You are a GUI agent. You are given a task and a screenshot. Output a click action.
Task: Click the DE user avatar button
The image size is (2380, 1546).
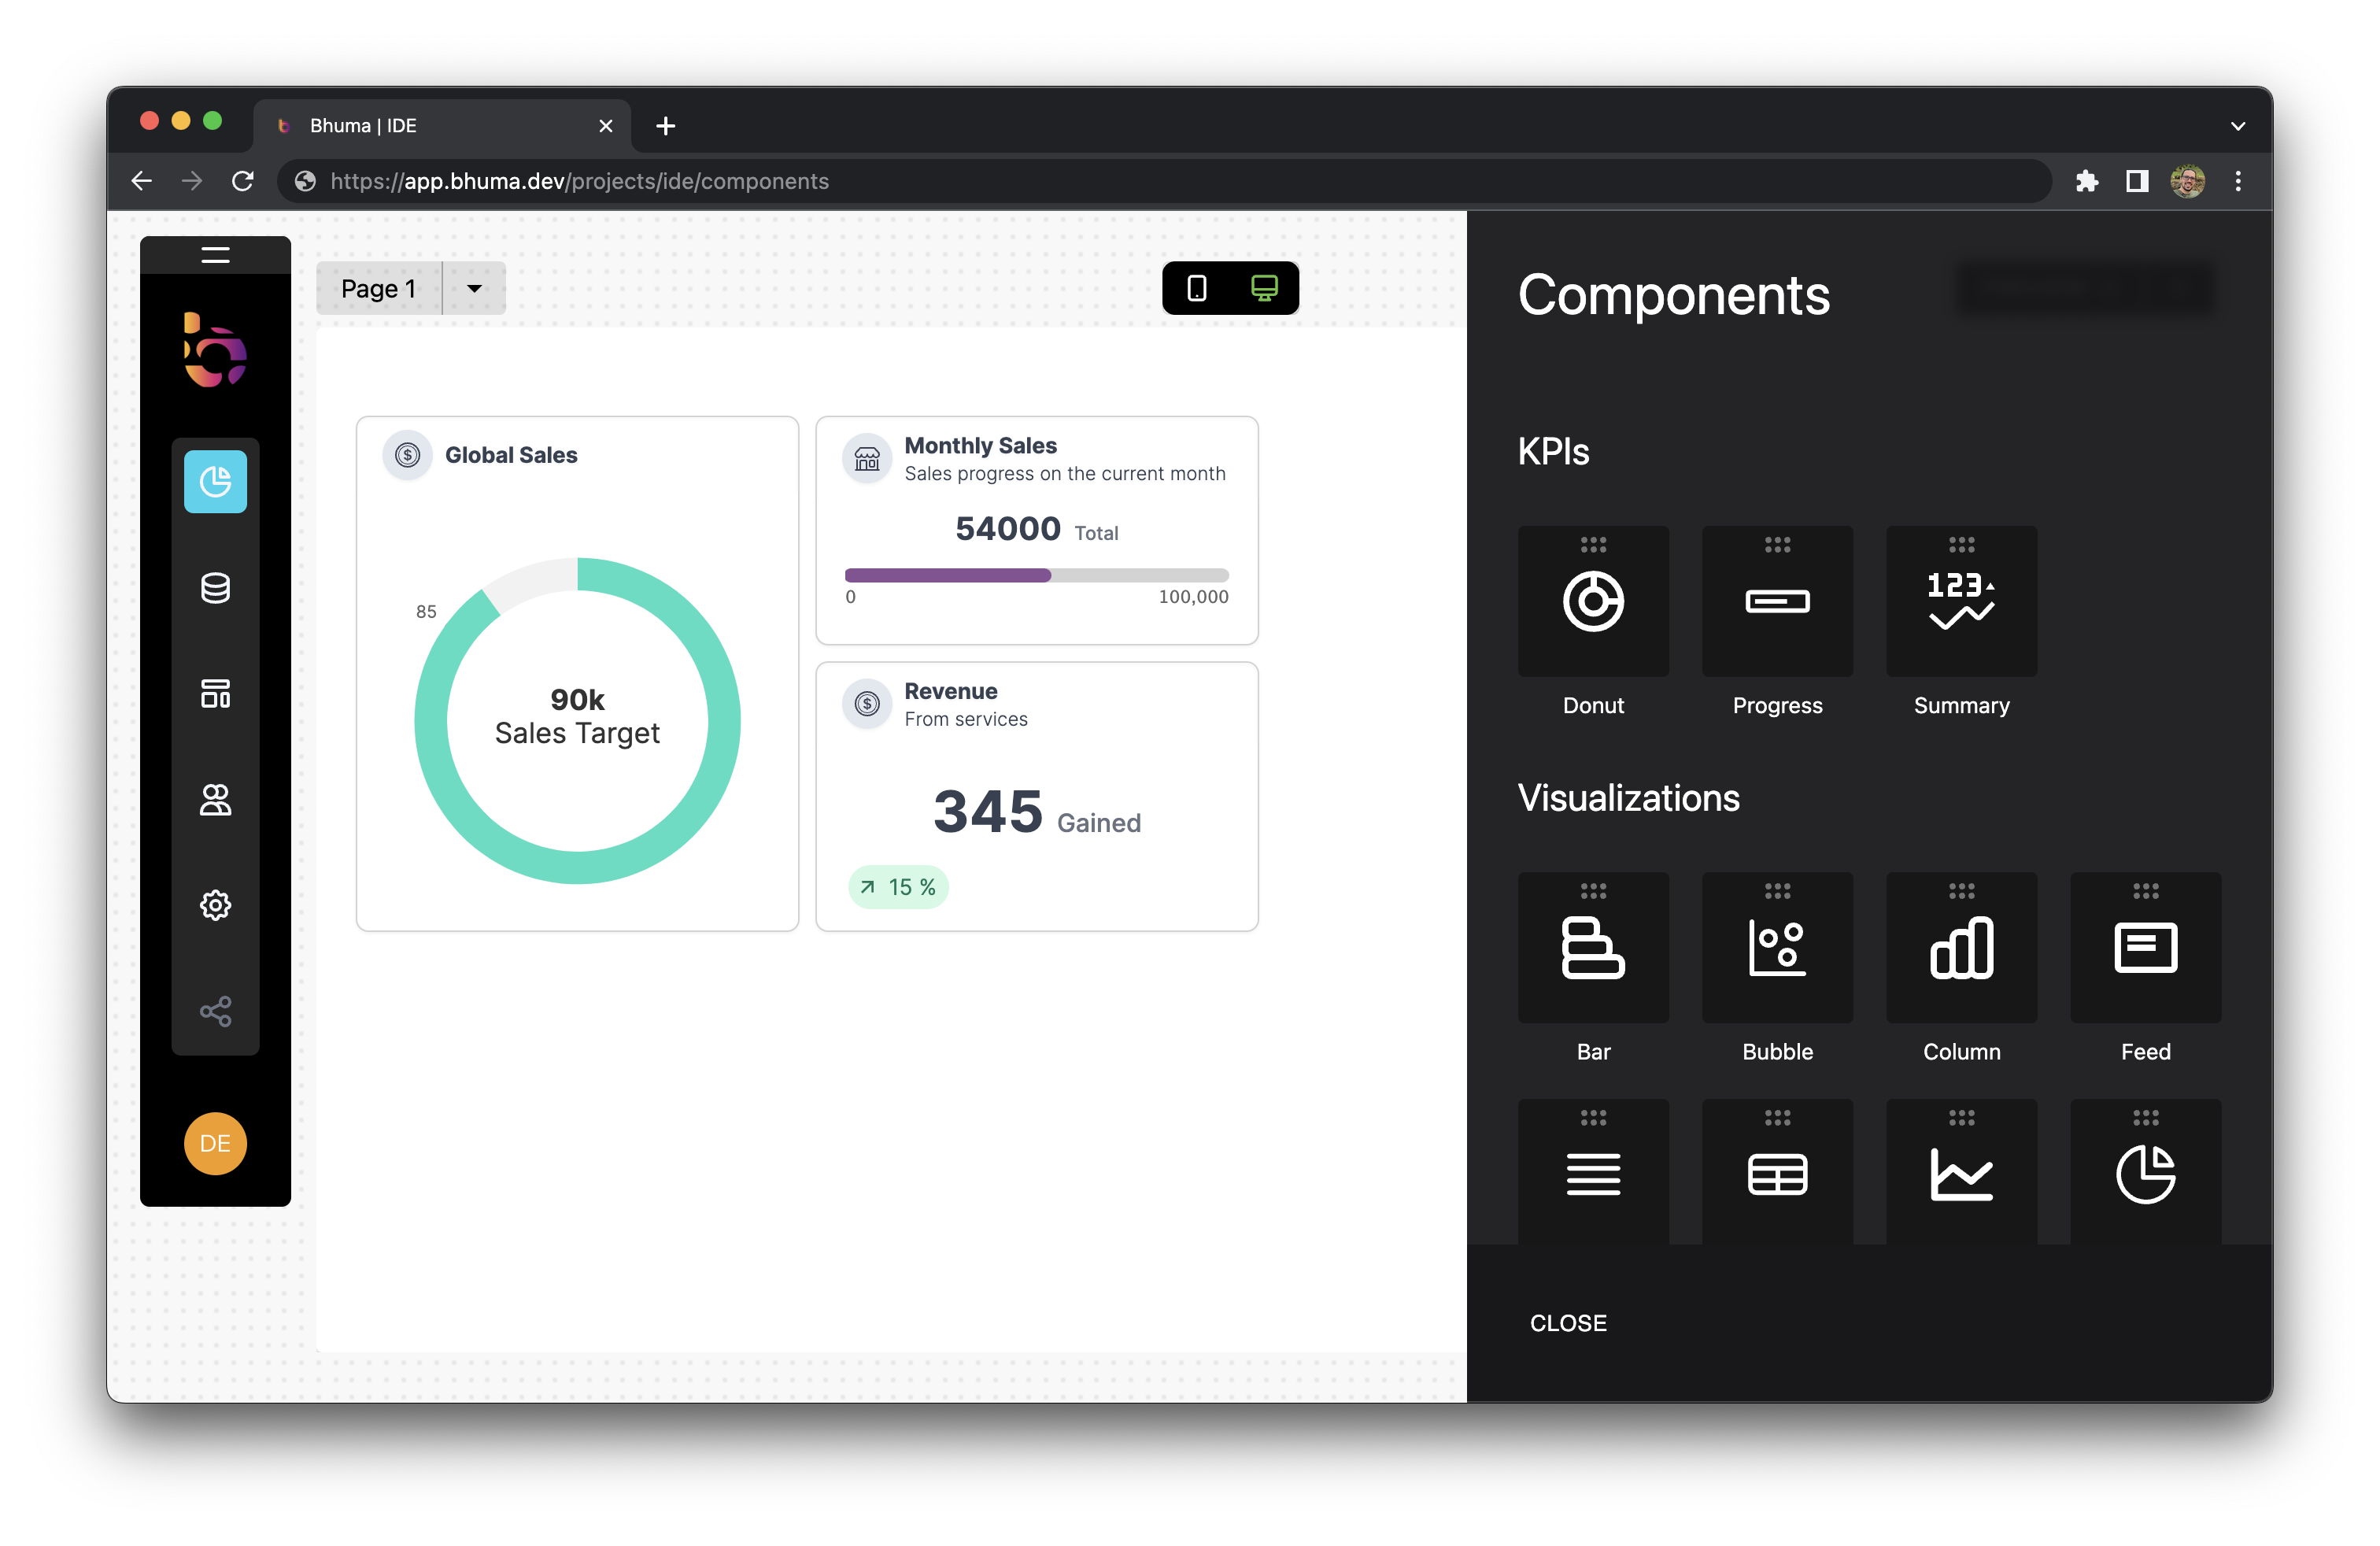pos(215,1143)
